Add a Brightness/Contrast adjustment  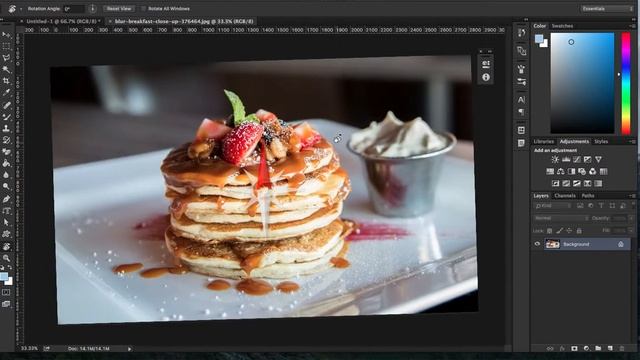[555, 160]
